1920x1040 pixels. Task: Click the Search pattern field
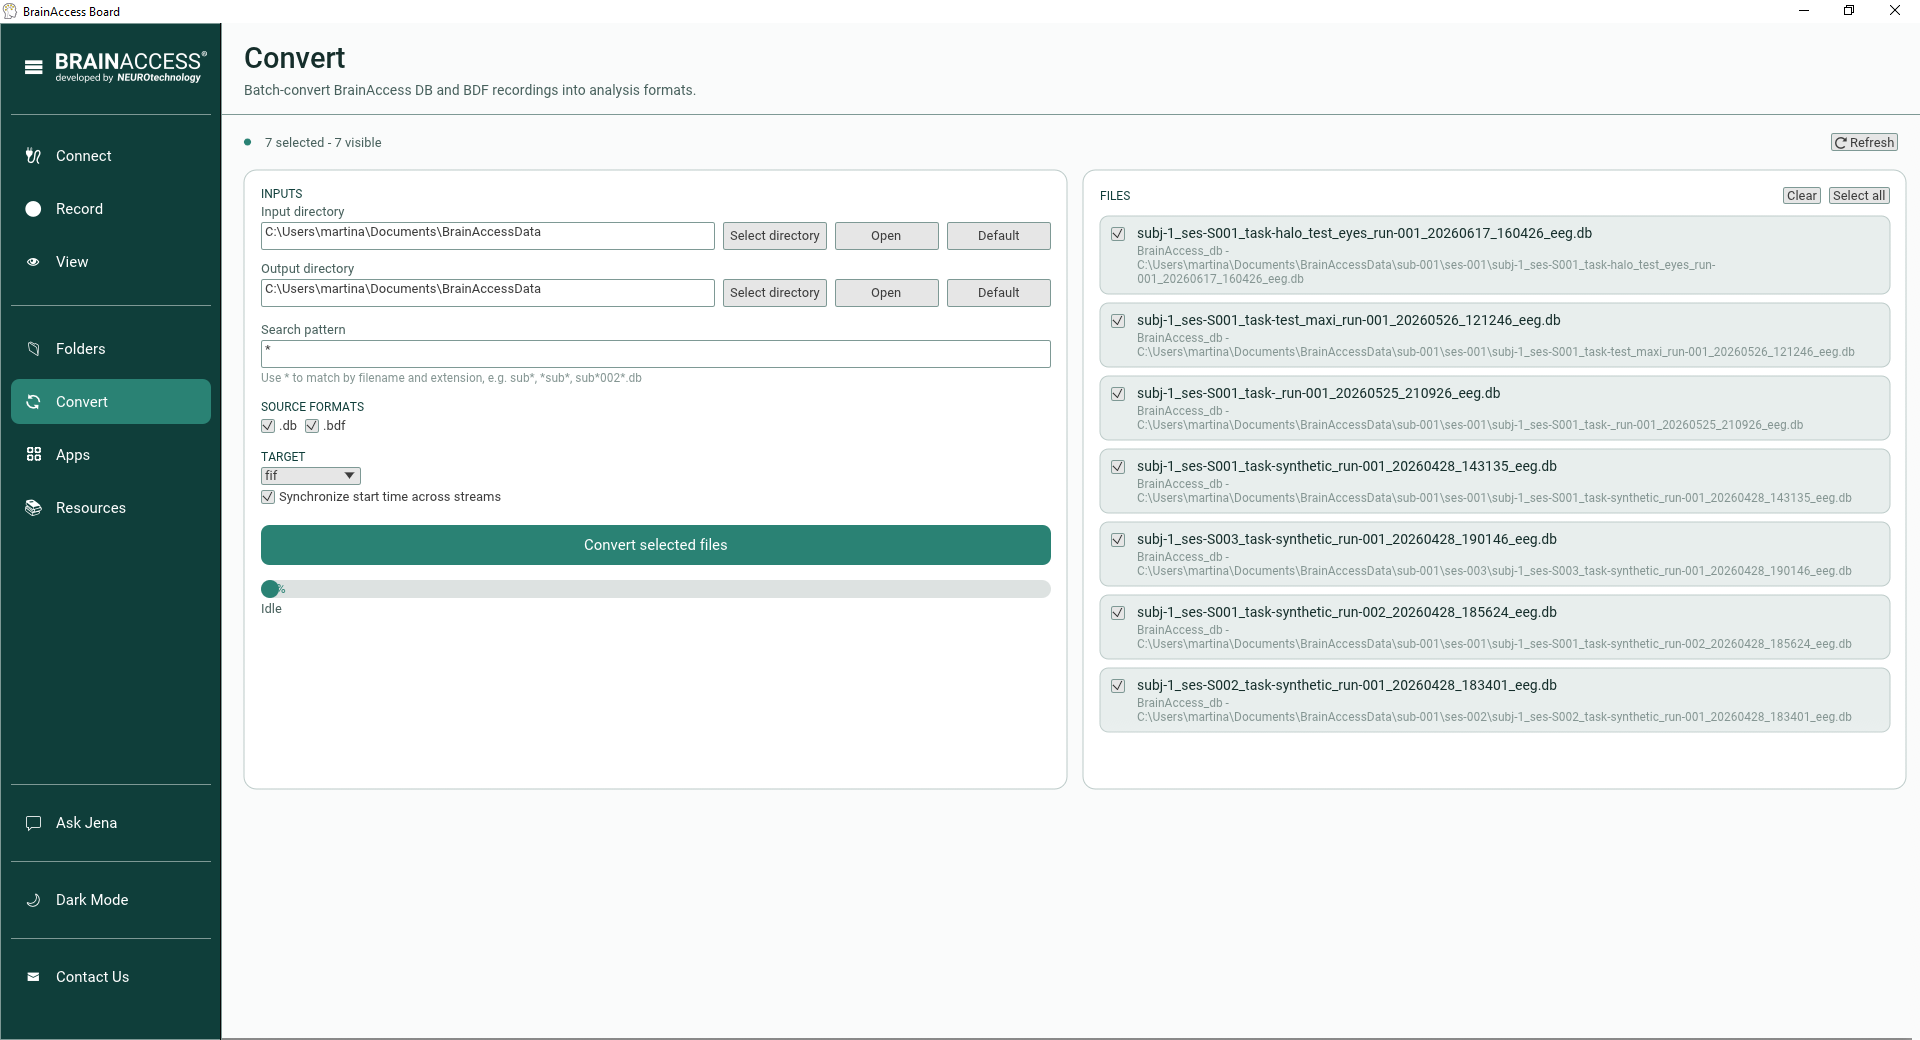click(x=656, y=354)
